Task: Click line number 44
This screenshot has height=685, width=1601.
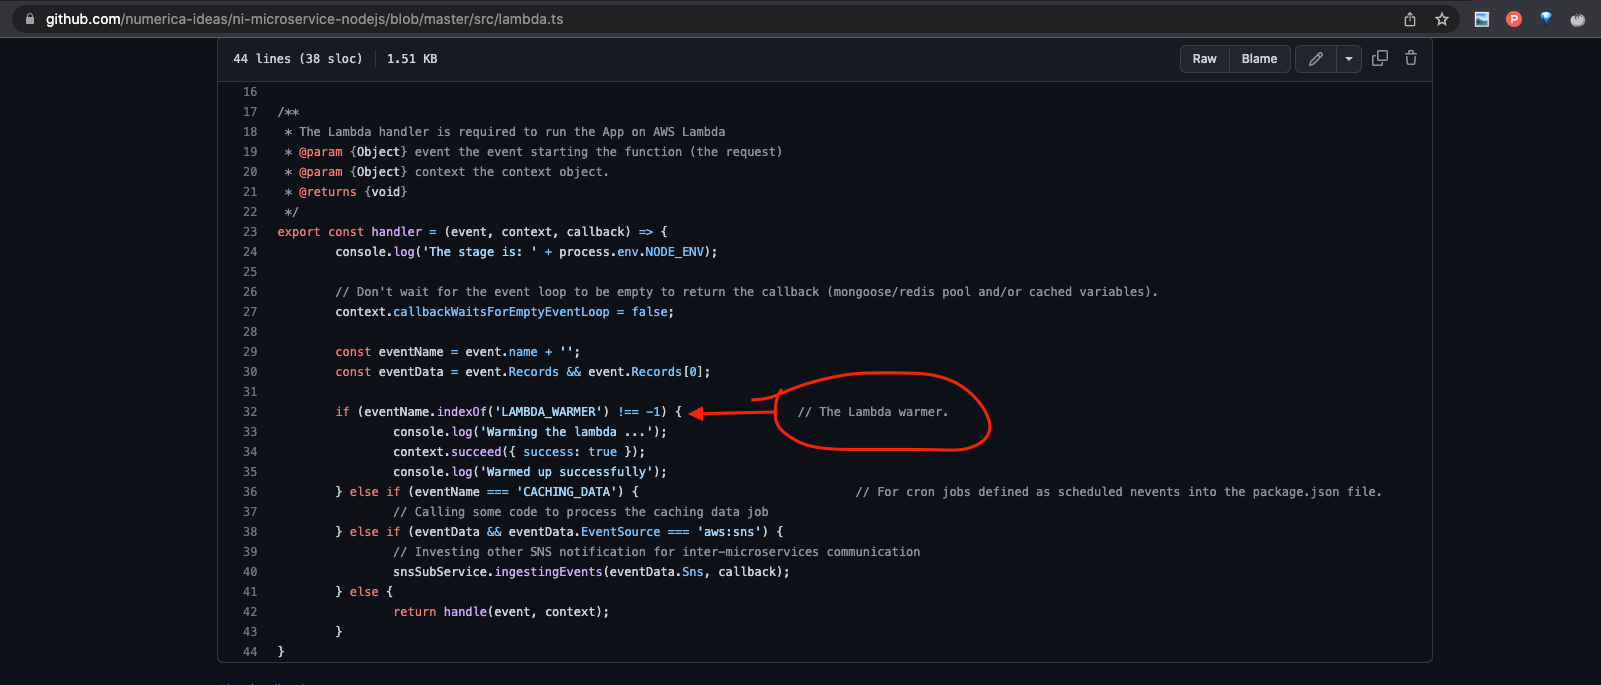Action: pos(250,652)
